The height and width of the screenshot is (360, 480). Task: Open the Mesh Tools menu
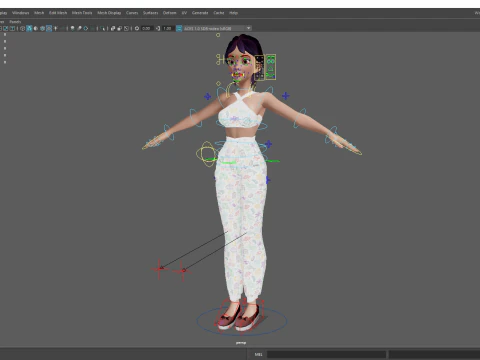coord(82,13)
